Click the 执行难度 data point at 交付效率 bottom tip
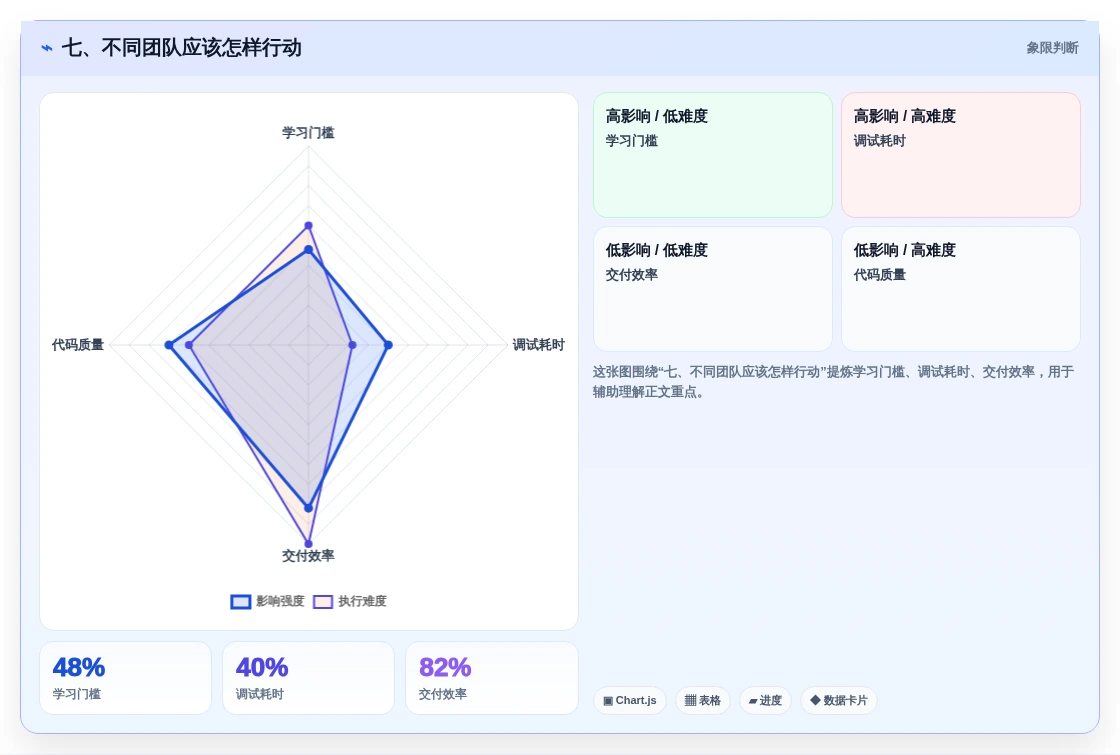 pyautogui.click(x=309, y=544)
